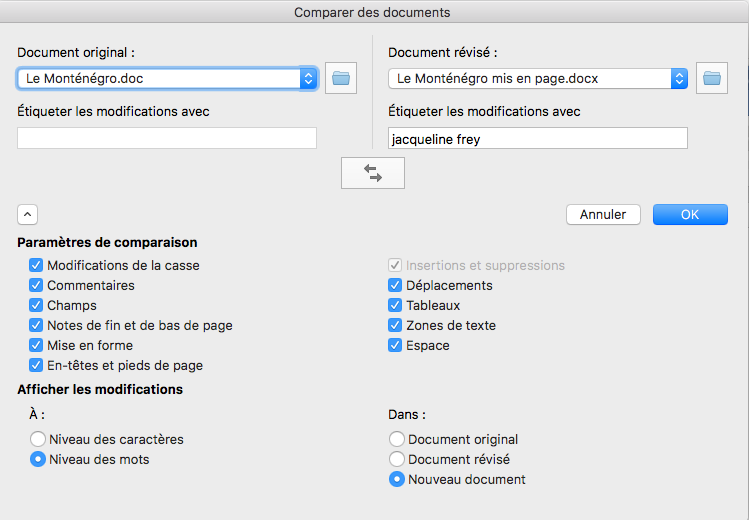The width and height of the screenshot is (749, 520).
Task: Toggle the Mise en forme checkbox
Action: (x=36, y=346)
